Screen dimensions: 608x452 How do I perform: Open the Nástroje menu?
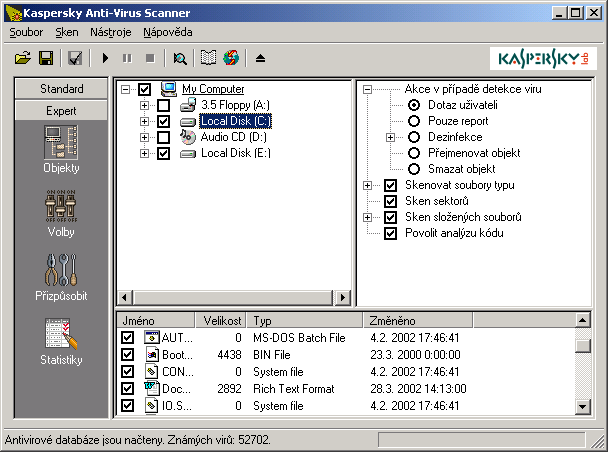[111, 32]
